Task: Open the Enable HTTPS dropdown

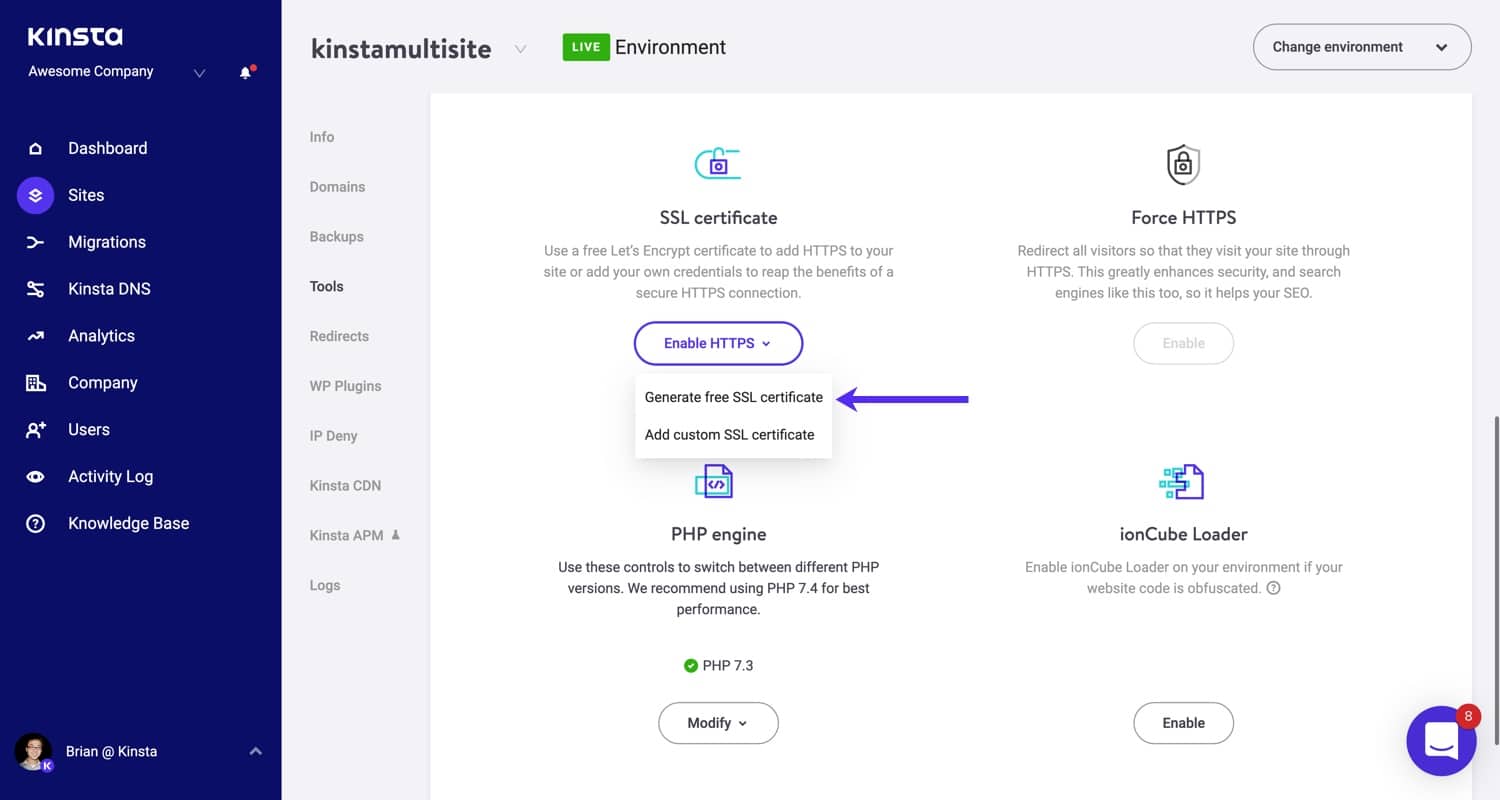Action: tap(718, 343)
